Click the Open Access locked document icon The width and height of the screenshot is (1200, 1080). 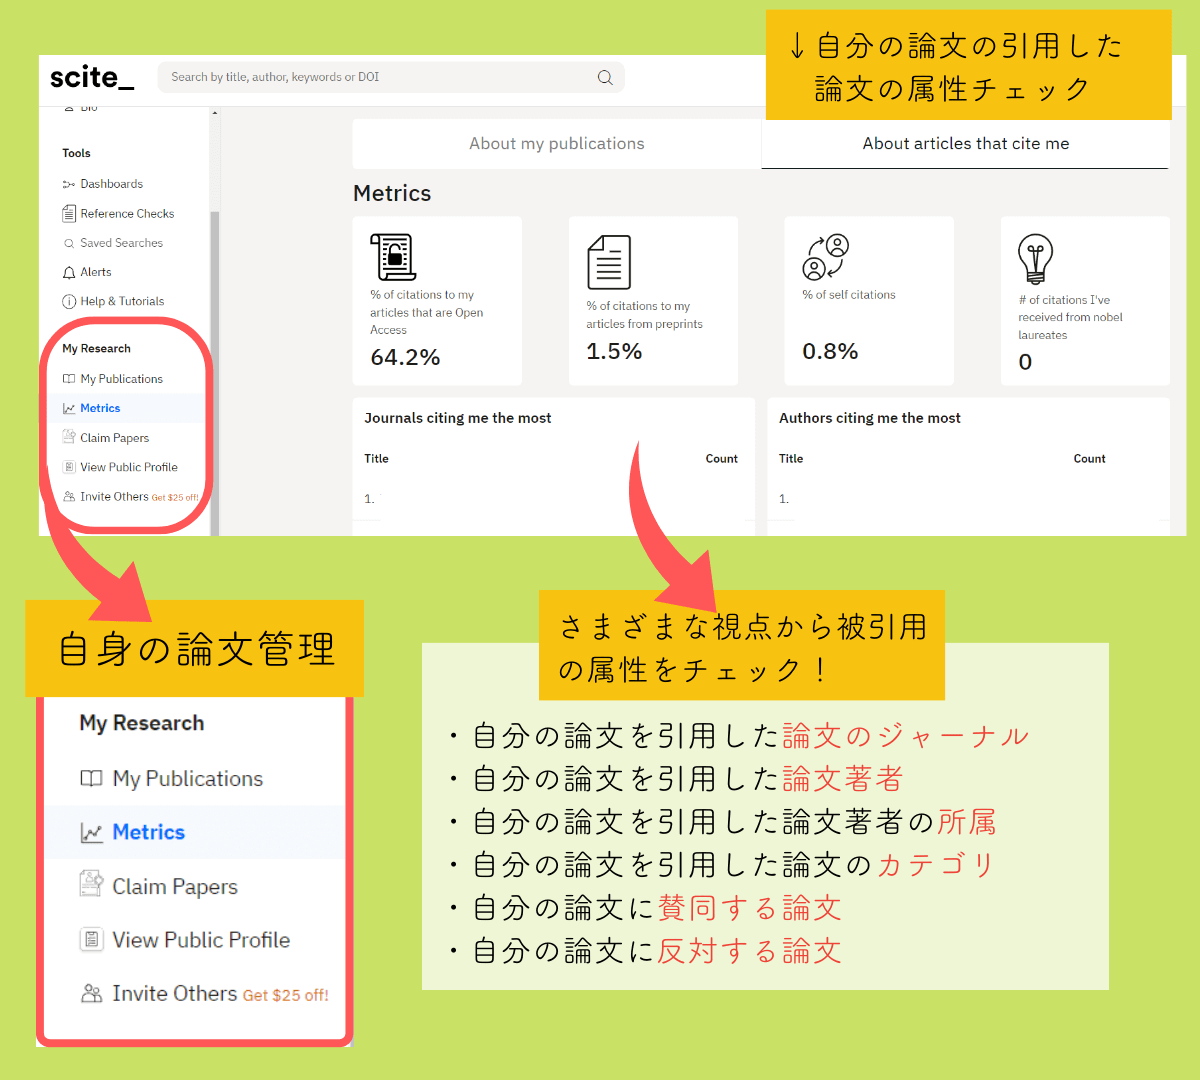point(393,257)
